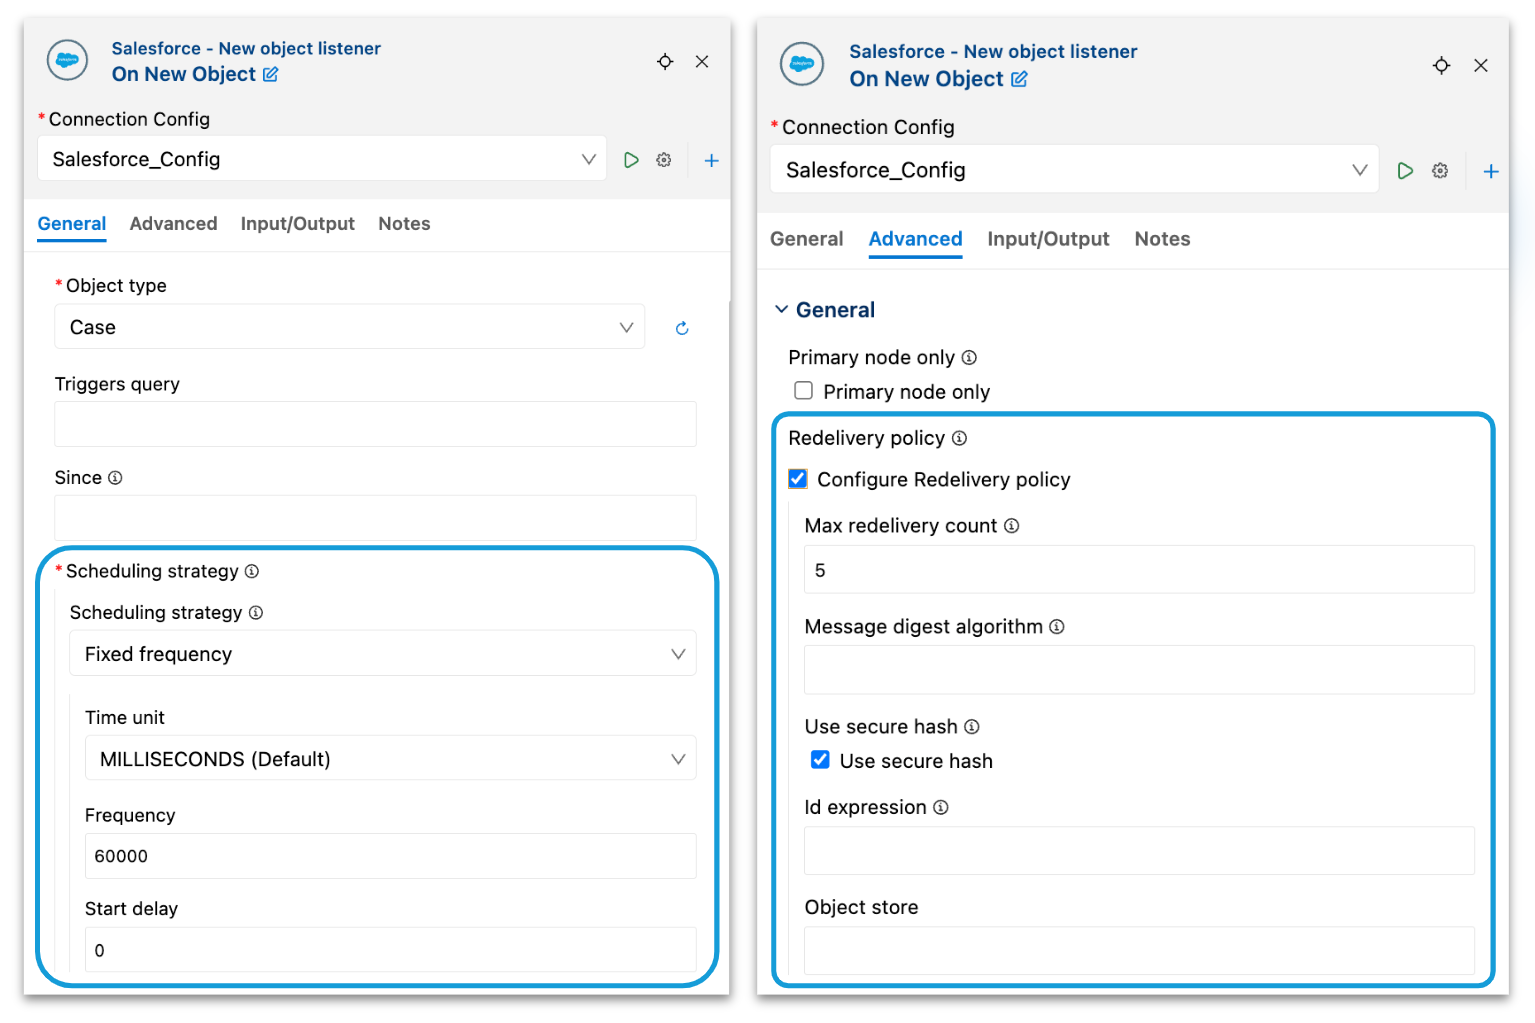Viewport: 1535px width, 1023px height.
Task: Edit the On New Object name in left panel
Action: coord(270,74)
